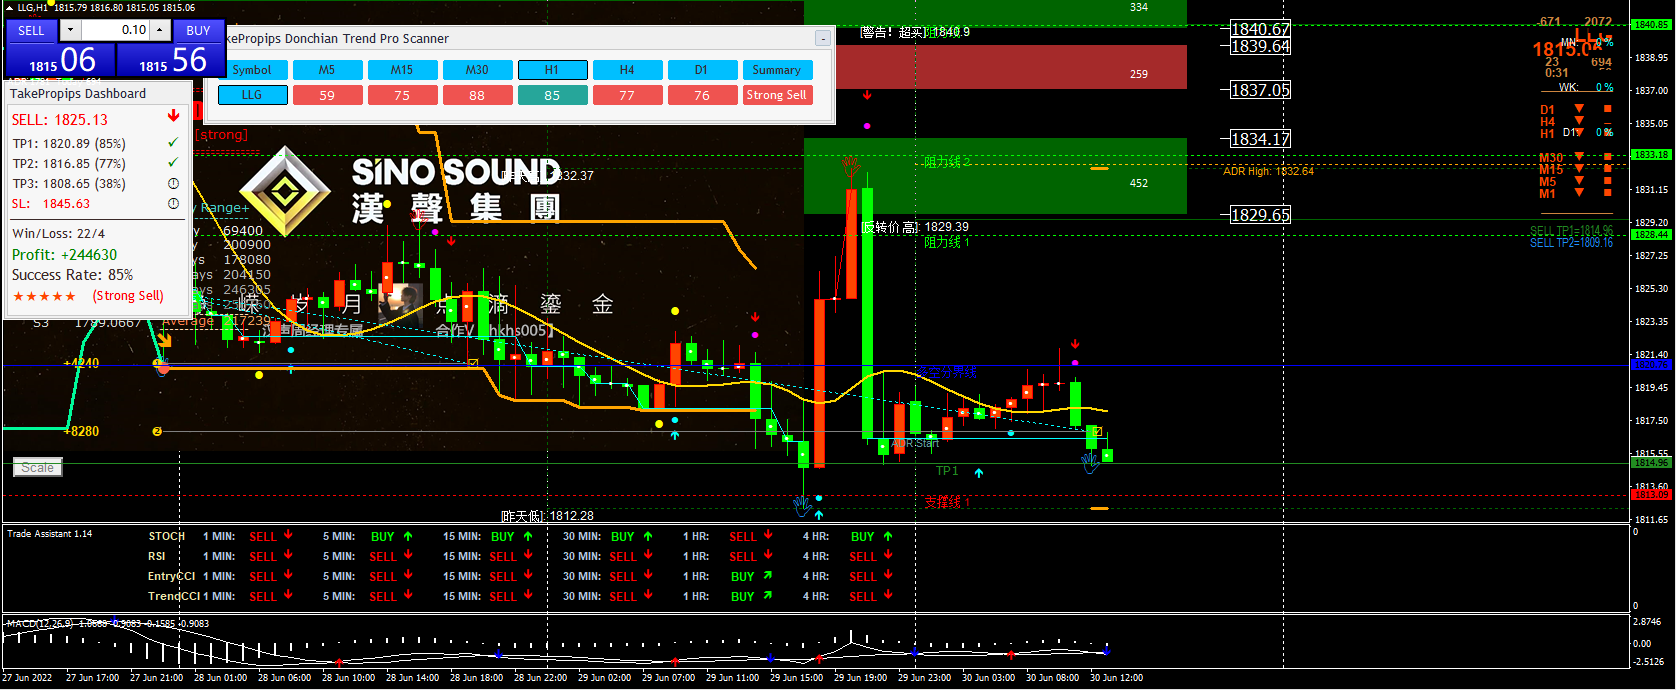Select the H1 timeframe in the scanner
This screenshot has width=1677, height=690.
click(552, 70)
